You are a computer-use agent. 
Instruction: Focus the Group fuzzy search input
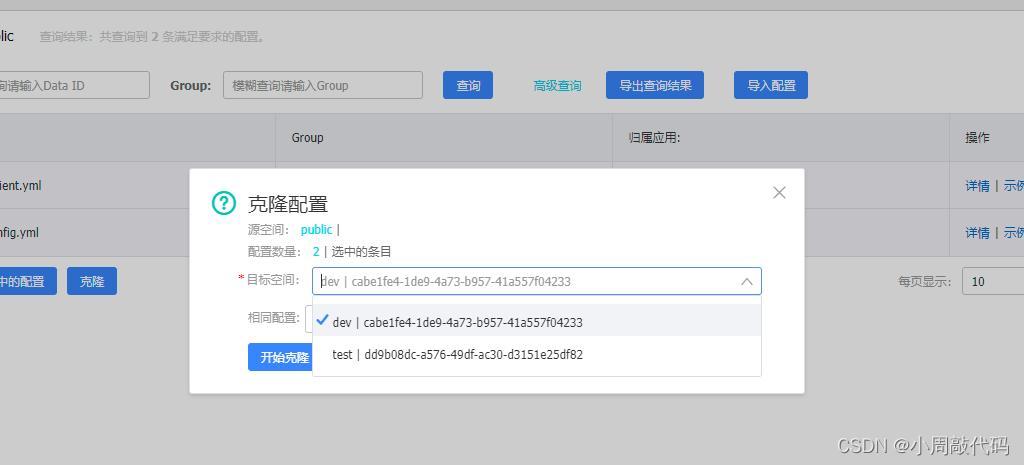[x=323, y=86]
